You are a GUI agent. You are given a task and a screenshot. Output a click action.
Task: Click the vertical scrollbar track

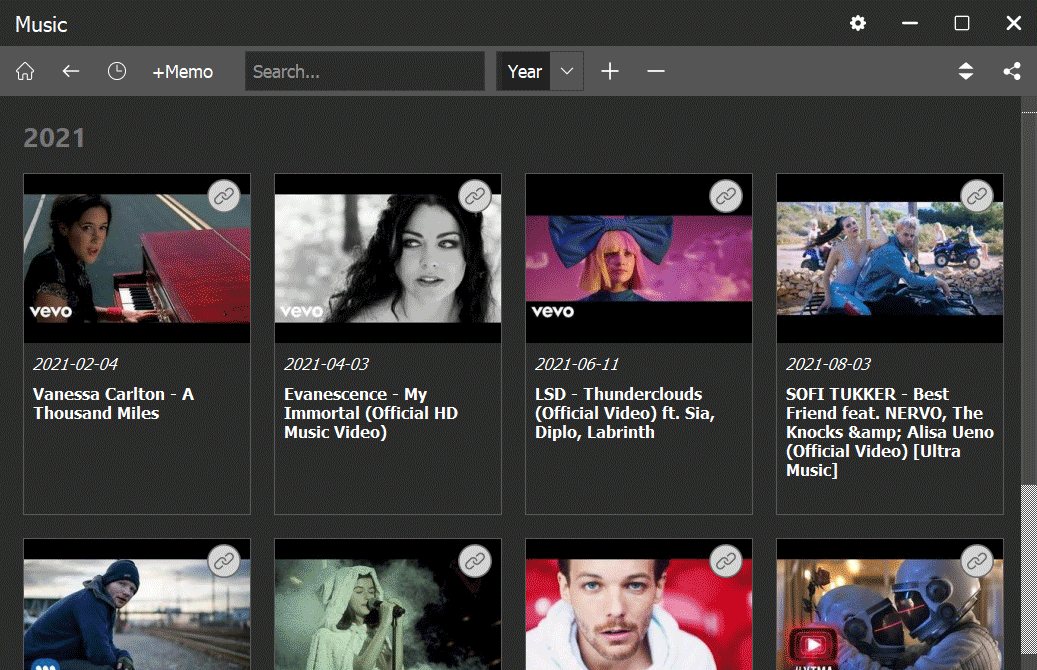(1028, 400)
